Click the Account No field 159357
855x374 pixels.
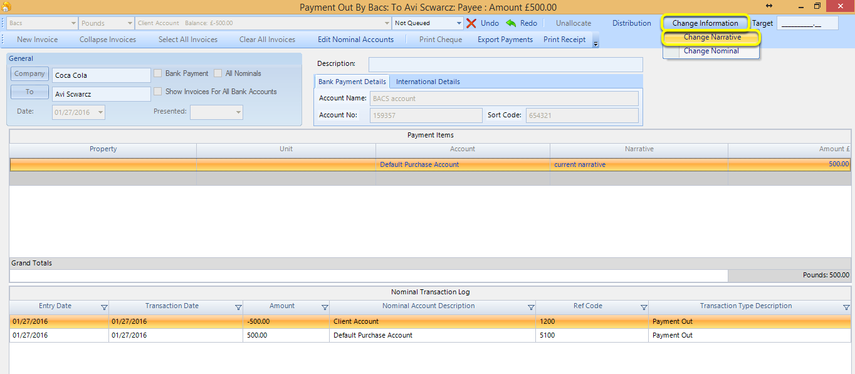[x=426, y=116]
